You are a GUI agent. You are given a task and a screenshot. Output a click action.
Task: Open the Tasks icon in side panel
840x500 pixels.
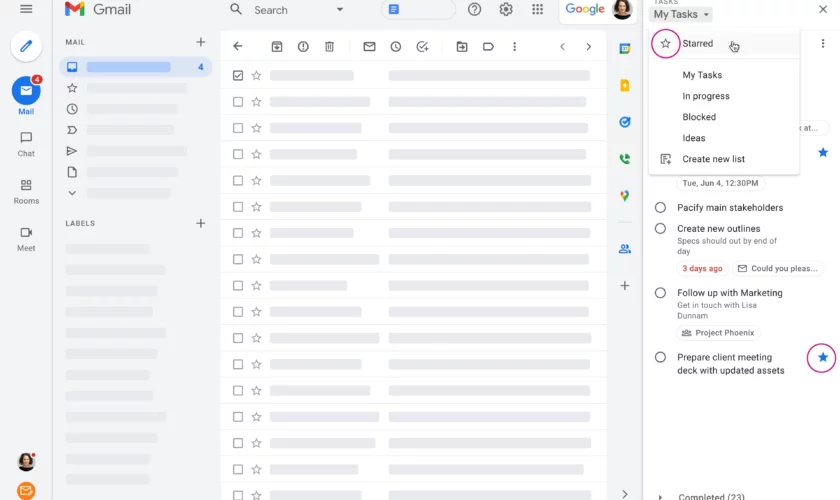625,122
